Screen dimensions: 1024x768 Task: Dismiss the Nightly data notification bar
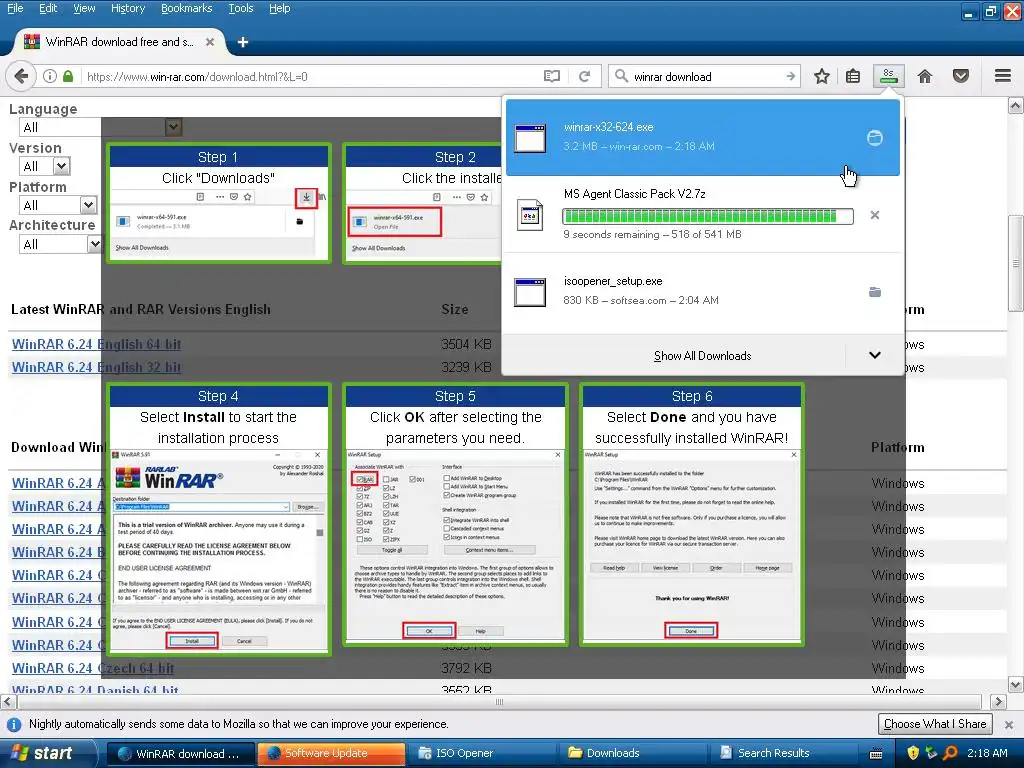pos(1008,724)
